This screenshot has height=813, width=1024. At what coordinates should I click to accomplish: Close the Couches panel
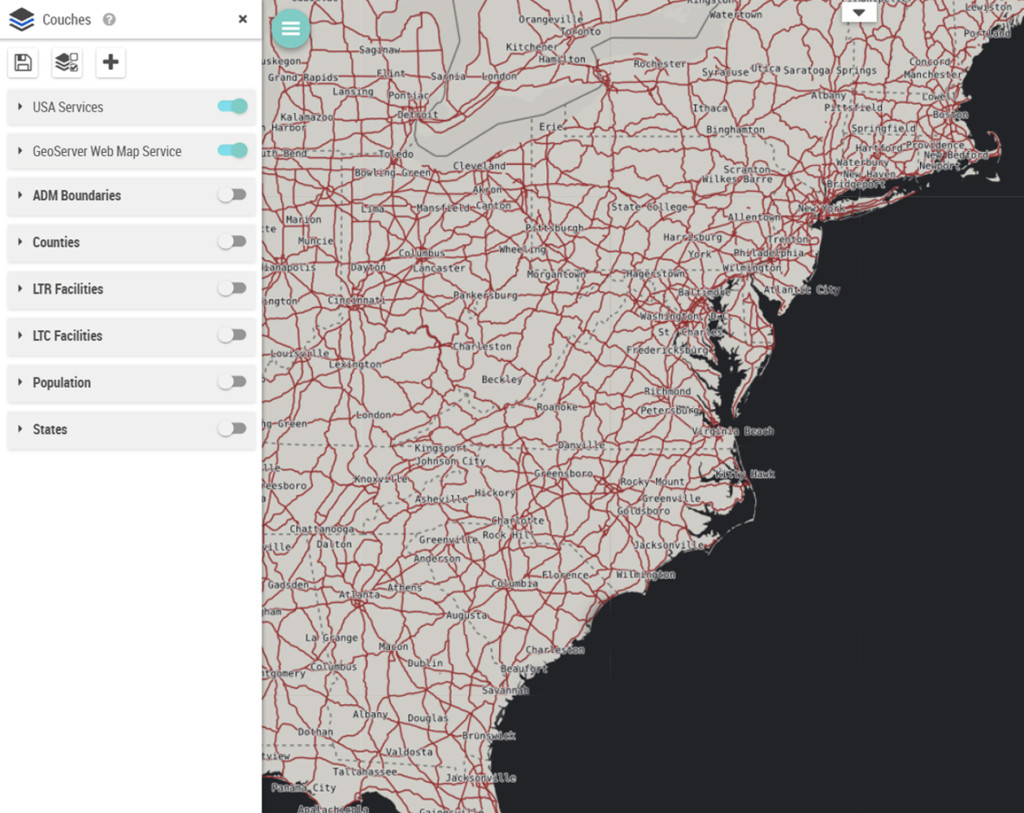click(243, 19)
